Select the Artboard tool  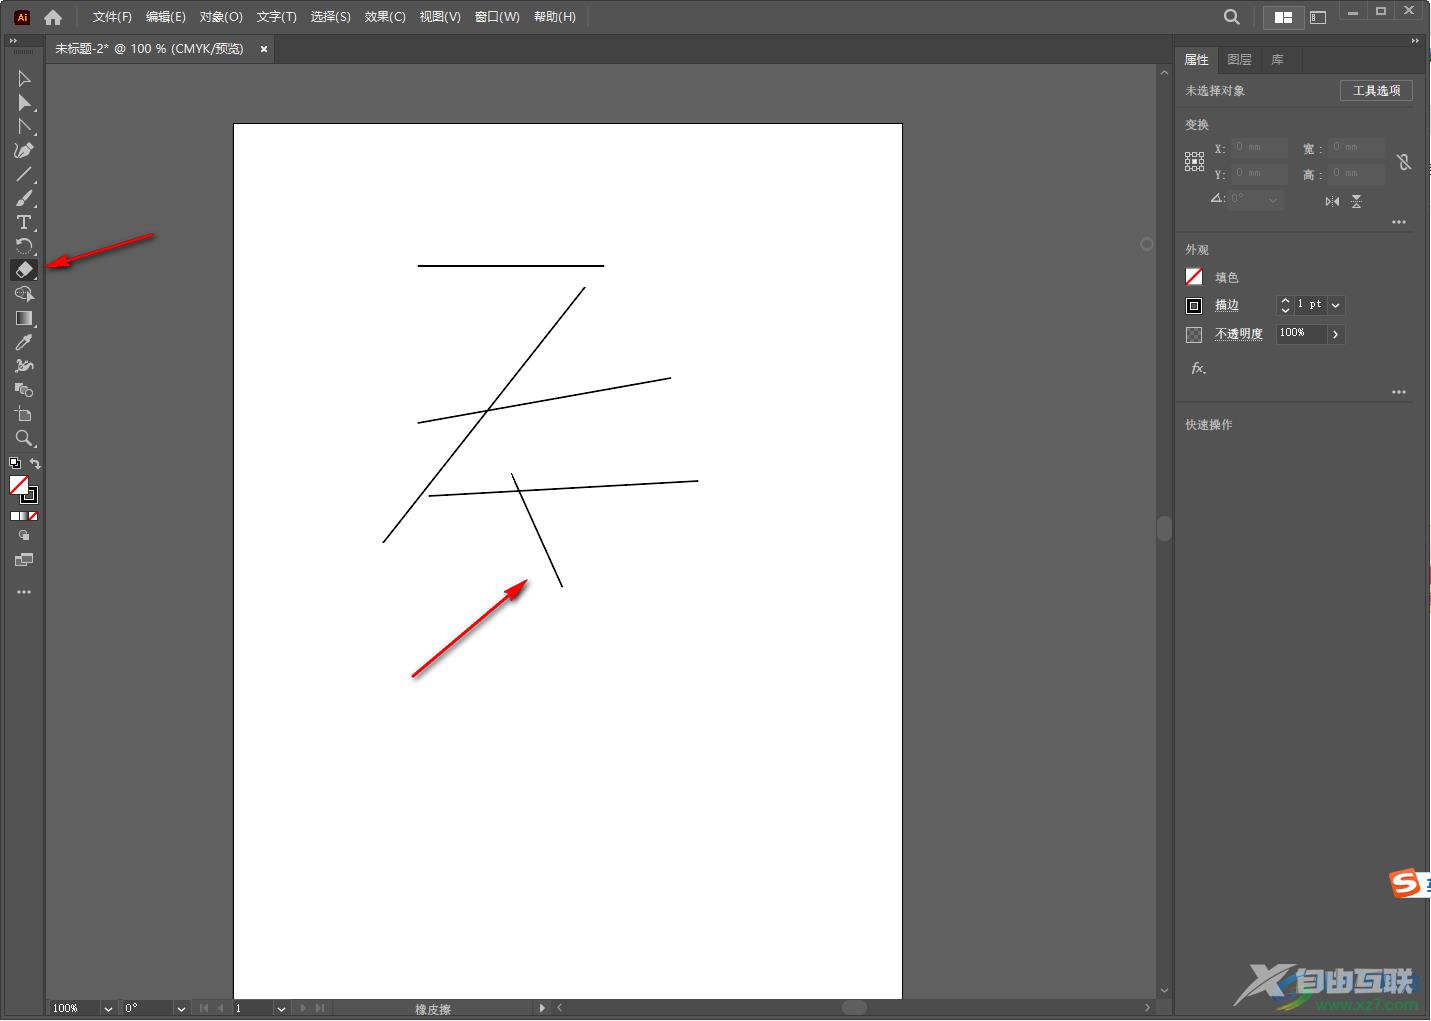coord(24,414)
